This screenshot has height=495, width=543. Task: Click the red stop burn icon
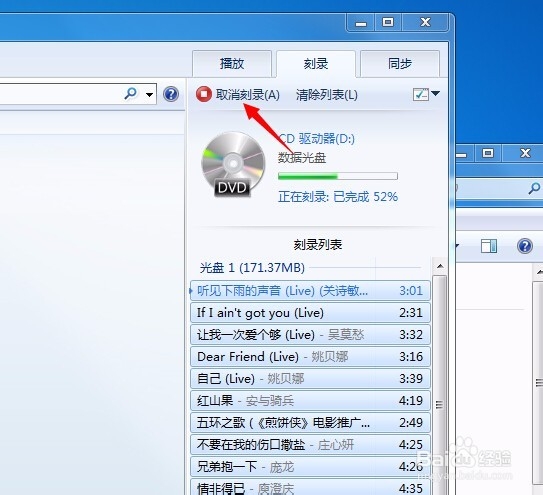(204, 94)
